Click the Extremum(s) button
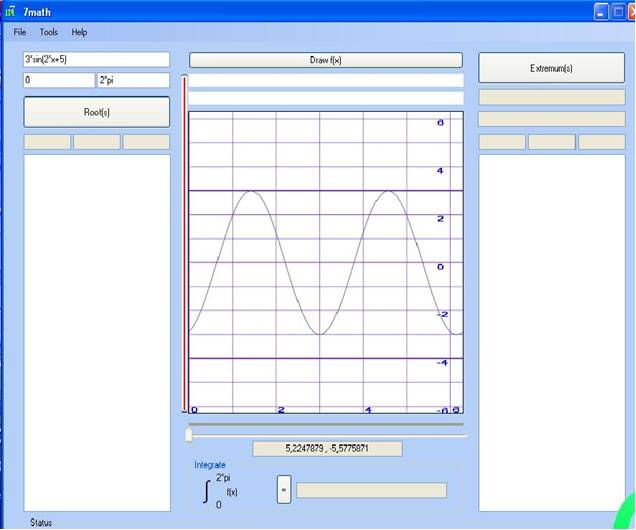This screenshot has width=636, height=530. pyautogui.click(x=551, y=68)
